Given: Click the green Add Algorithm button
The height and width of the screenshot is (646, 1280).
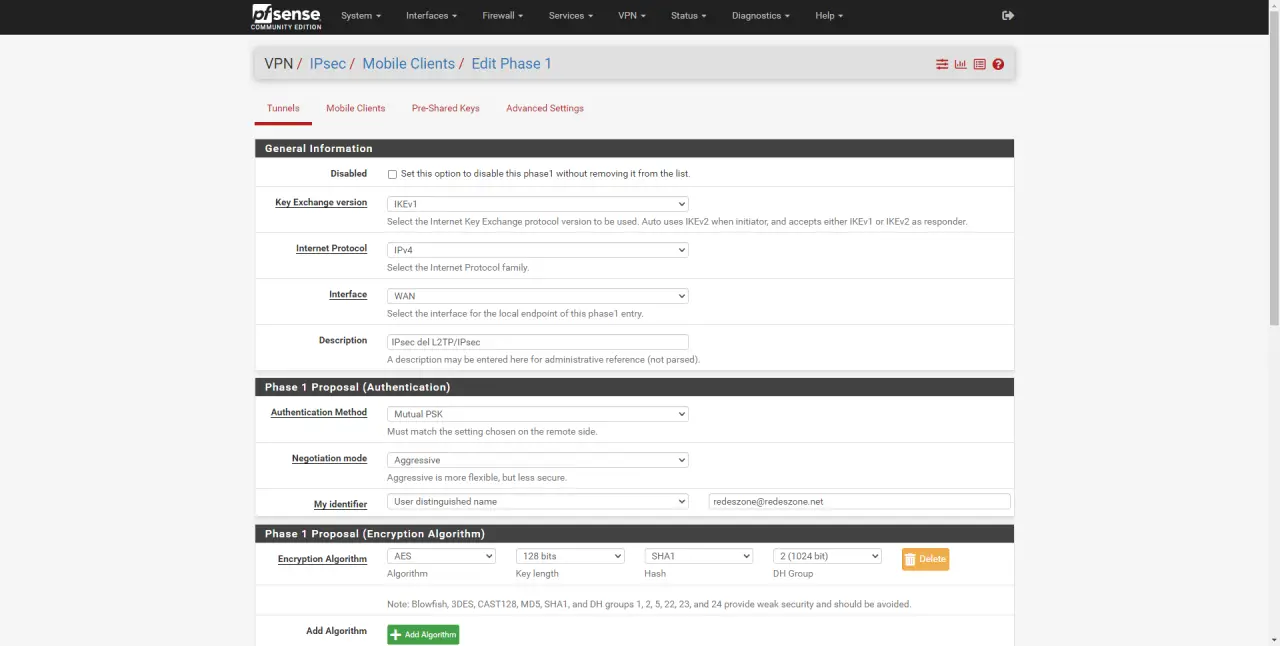Looking at the screenshot, I should click(x=423, y=635).
